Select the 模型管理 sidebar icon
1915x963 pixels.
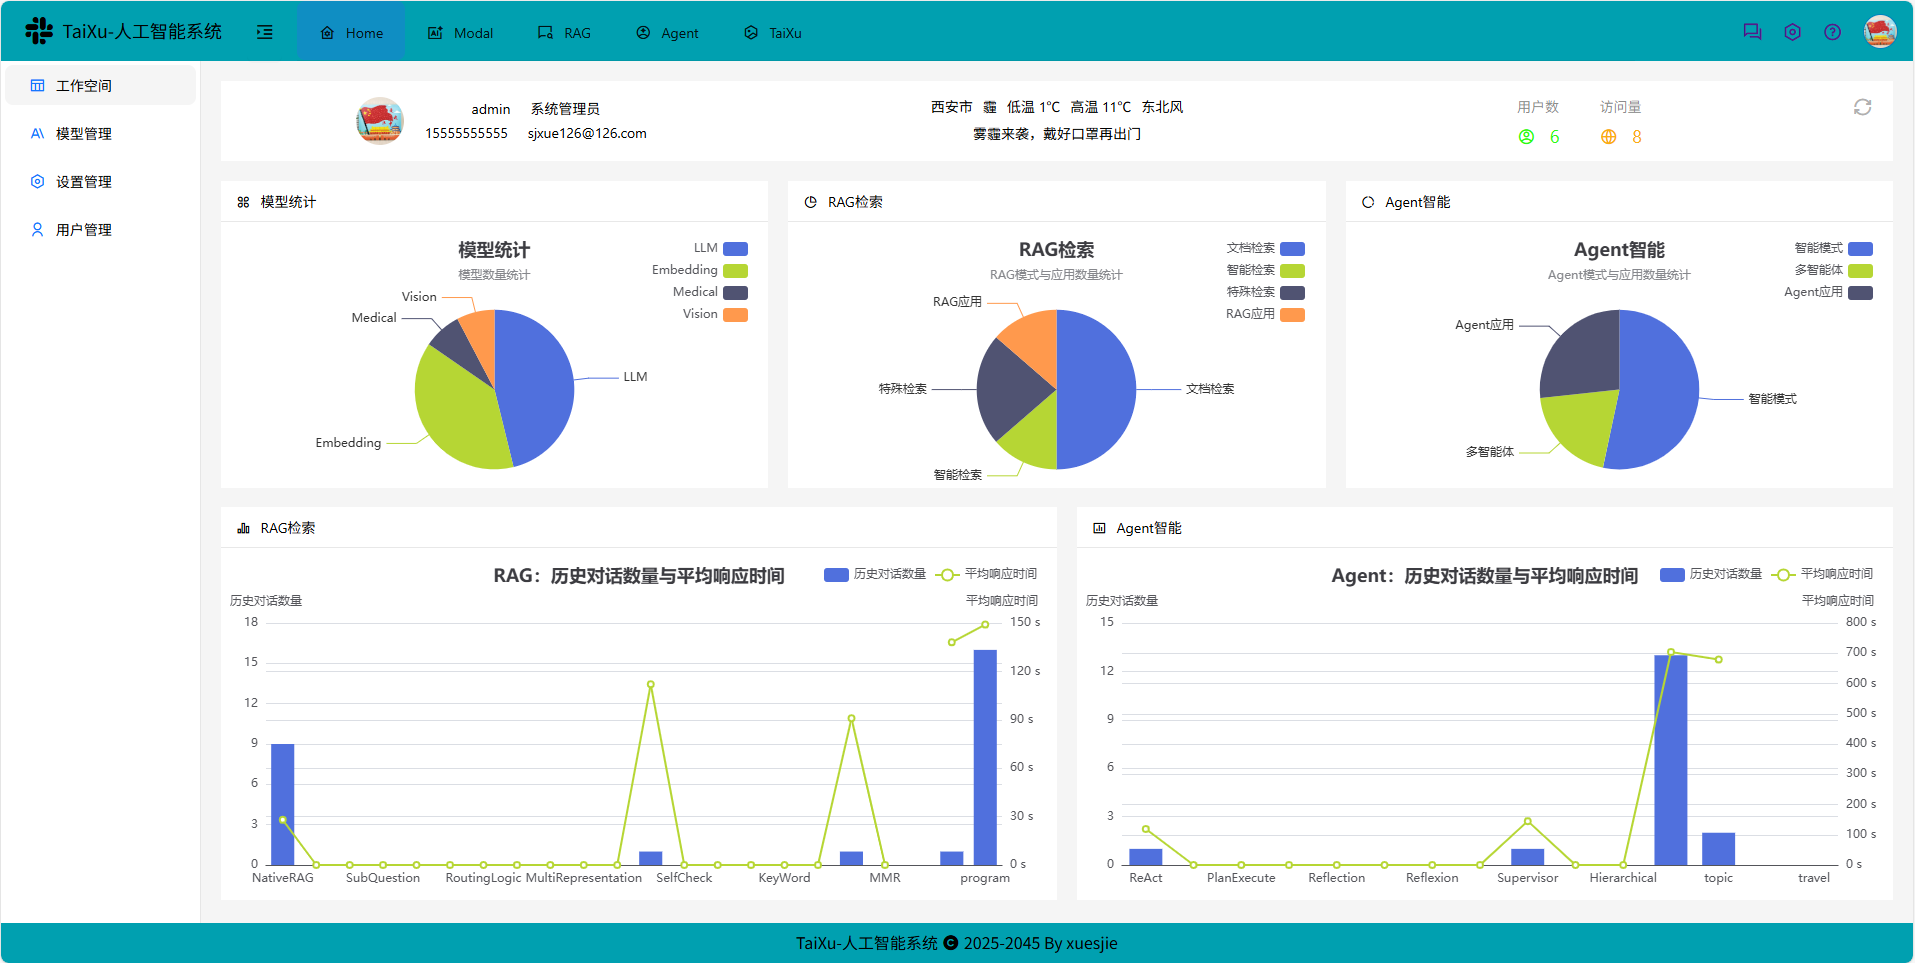coord(37,133)
